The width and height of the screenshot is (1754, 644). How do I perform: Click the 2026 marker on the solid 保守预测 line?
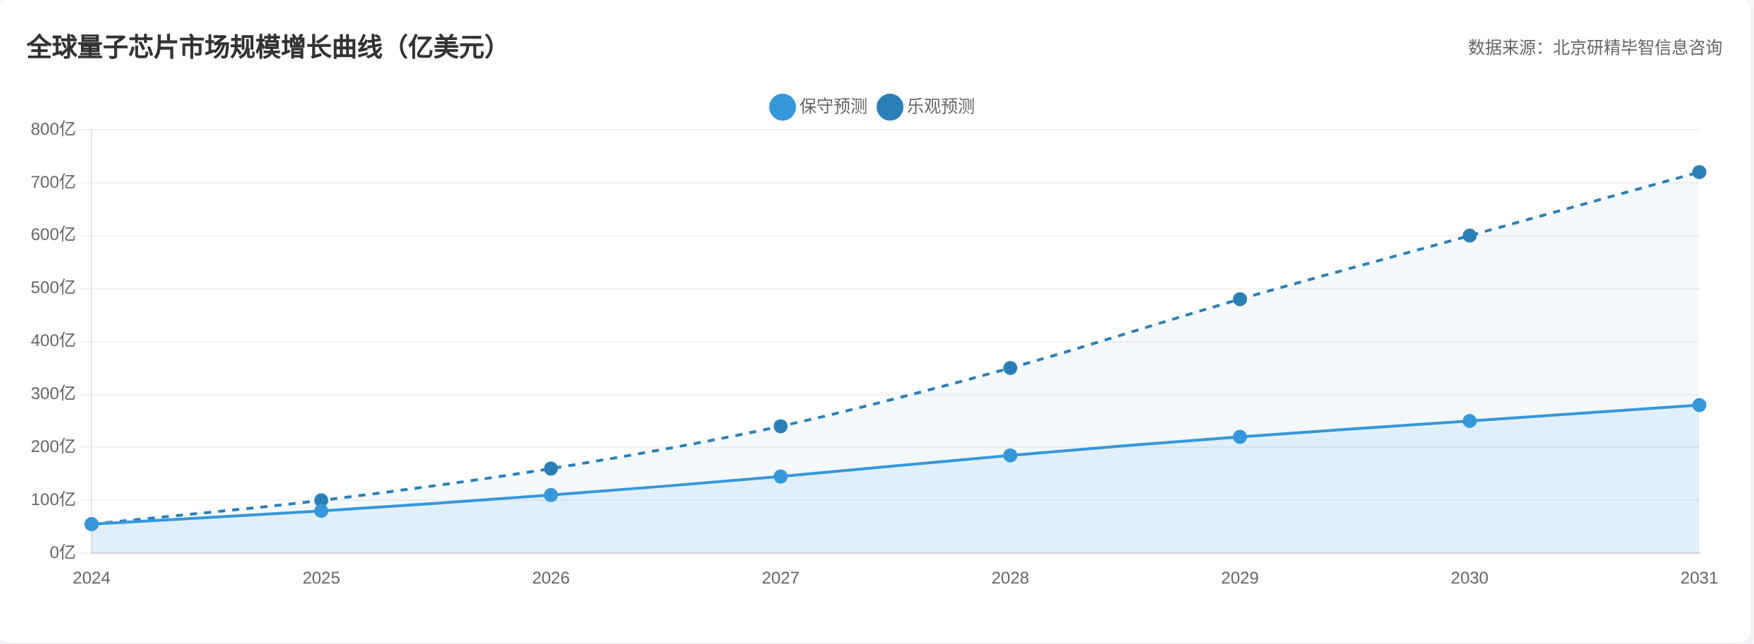point(551,495)
